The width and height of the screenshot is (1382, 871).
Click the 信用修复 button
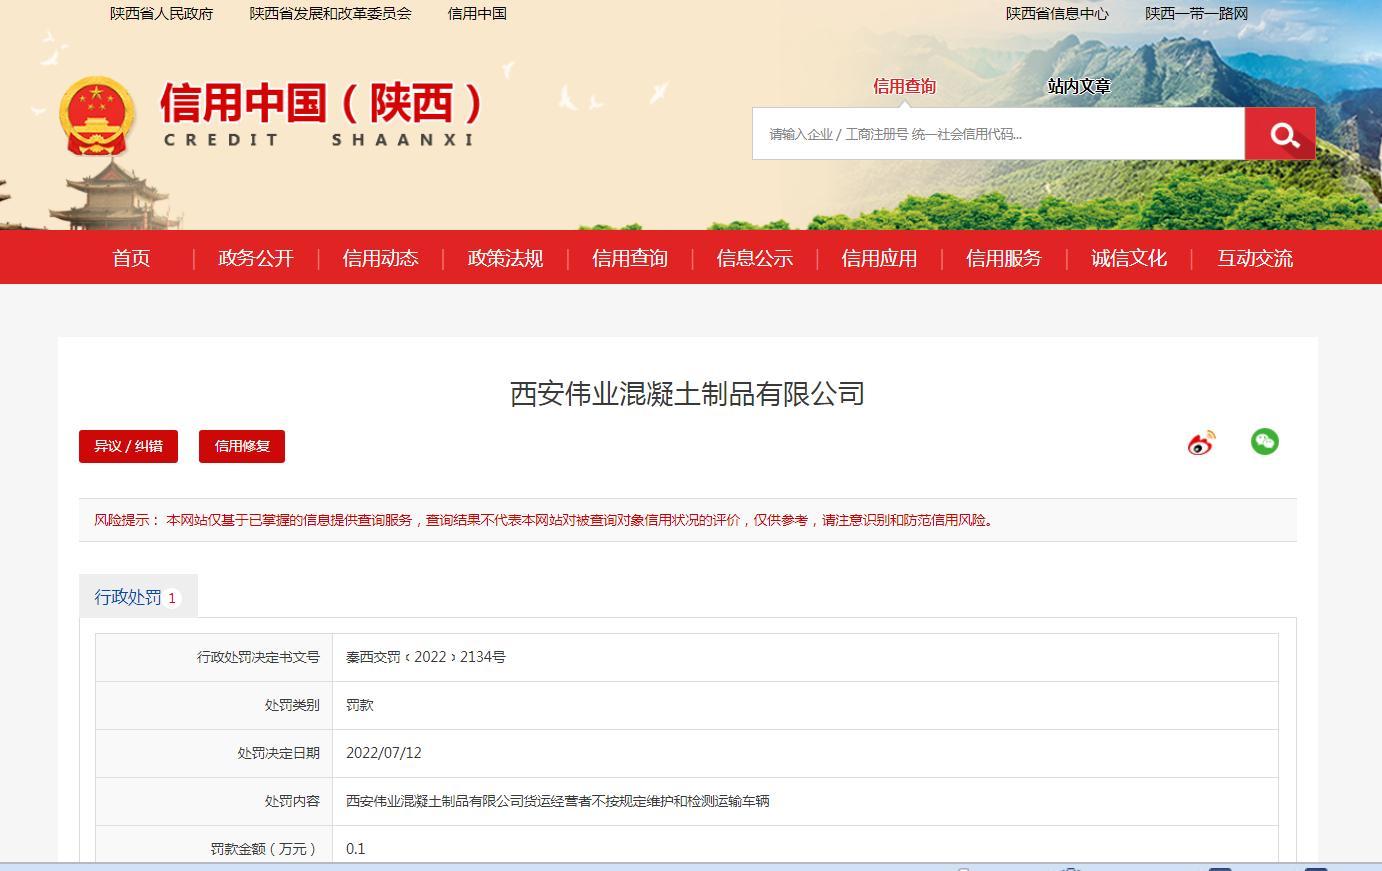pyautogui.click(x=242, y=446)
